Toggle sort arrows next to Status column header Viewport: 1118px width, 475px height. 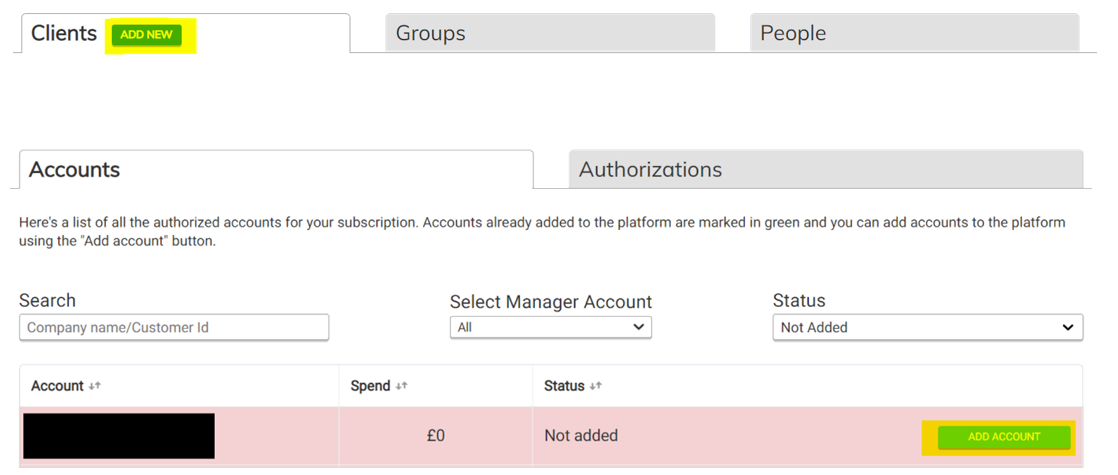pos(595,386)
